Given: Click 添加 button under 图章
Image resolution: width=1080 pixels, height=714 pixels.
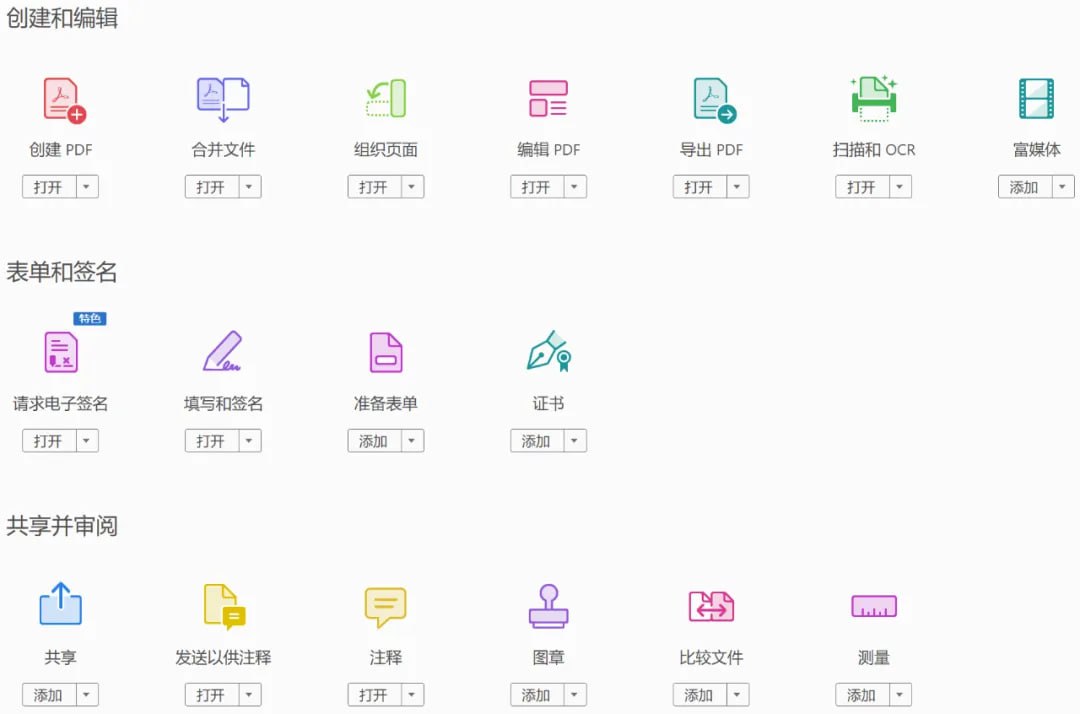Looking at the screenshot, I should click(x=537, y=695).
